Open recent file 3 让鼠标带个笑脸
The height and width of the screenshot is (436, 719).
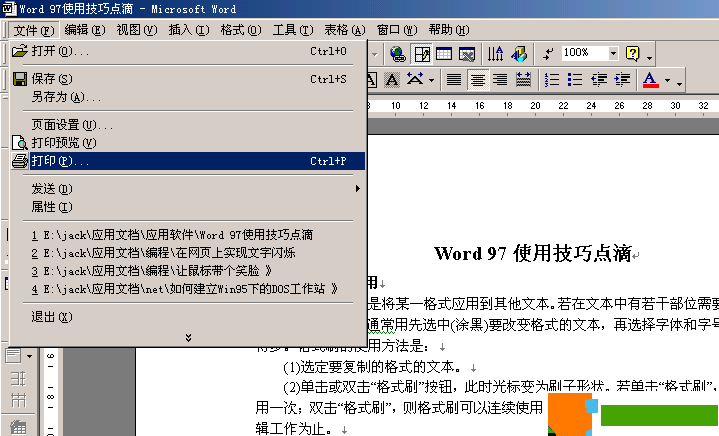pos(188,271)
